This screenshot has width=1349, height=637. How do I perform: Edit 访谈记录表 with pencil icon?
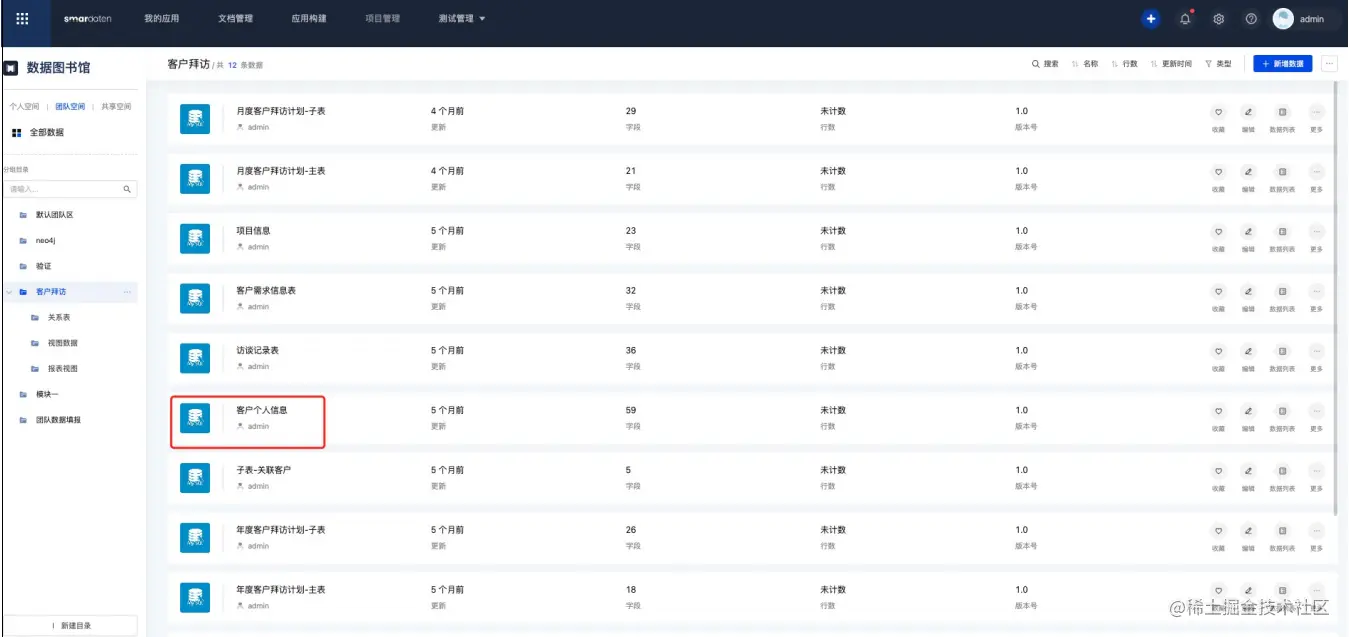[1248, 352]
